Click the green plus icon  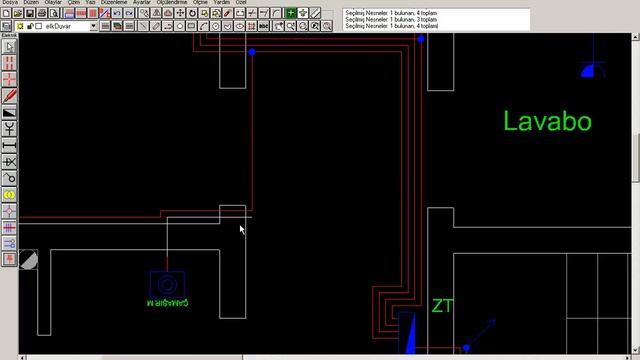pos(291,13)
